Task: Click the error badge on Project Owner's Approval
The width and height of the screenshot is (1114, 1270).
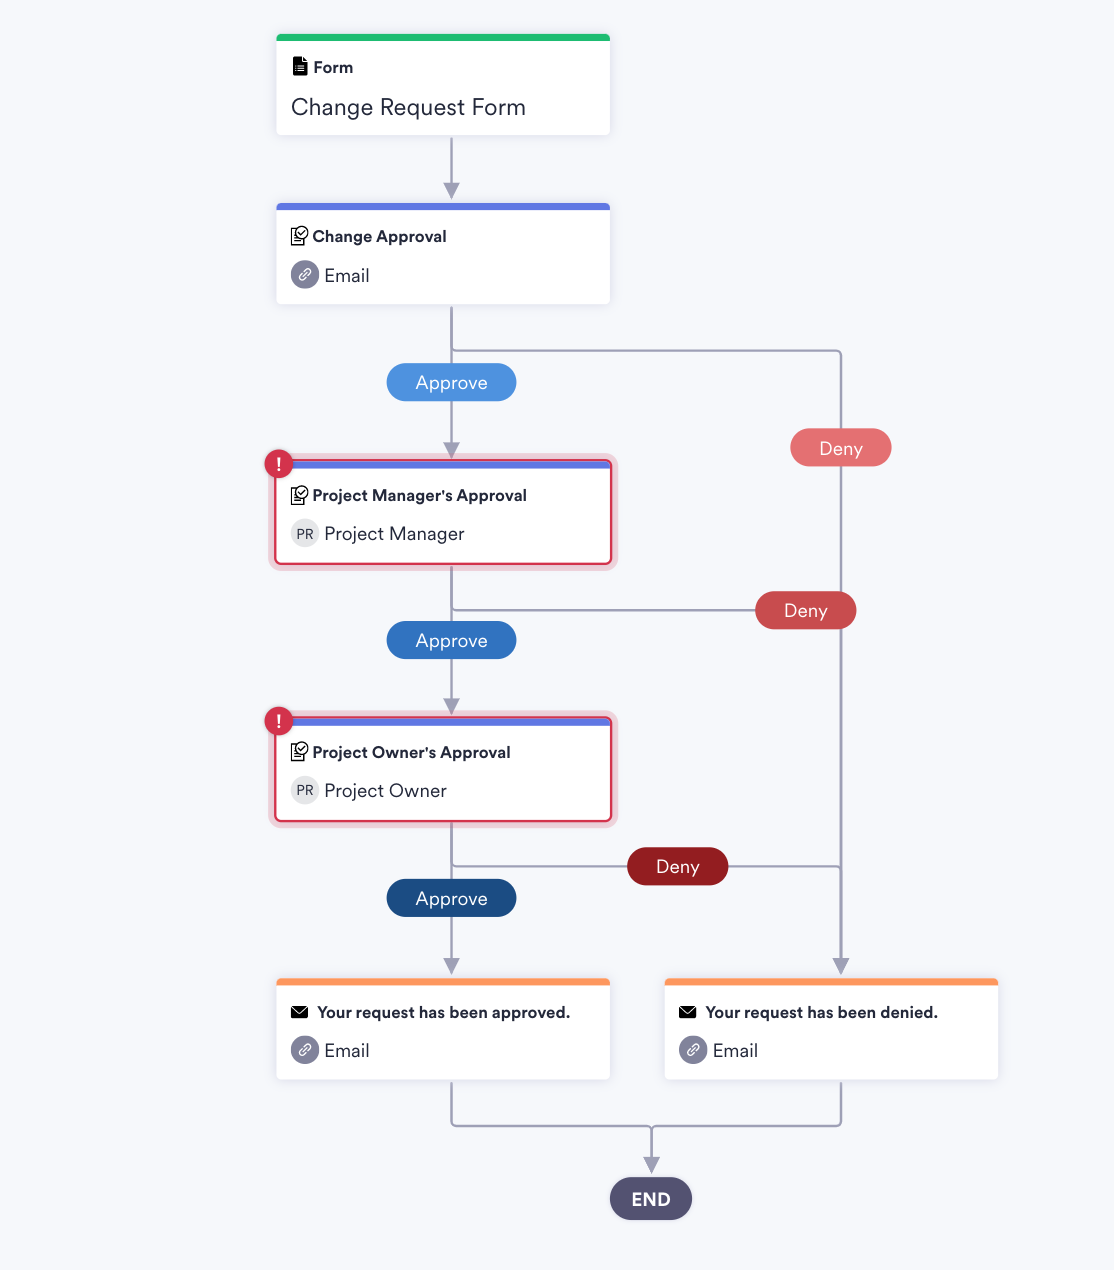Action: (x=278, y=721)
